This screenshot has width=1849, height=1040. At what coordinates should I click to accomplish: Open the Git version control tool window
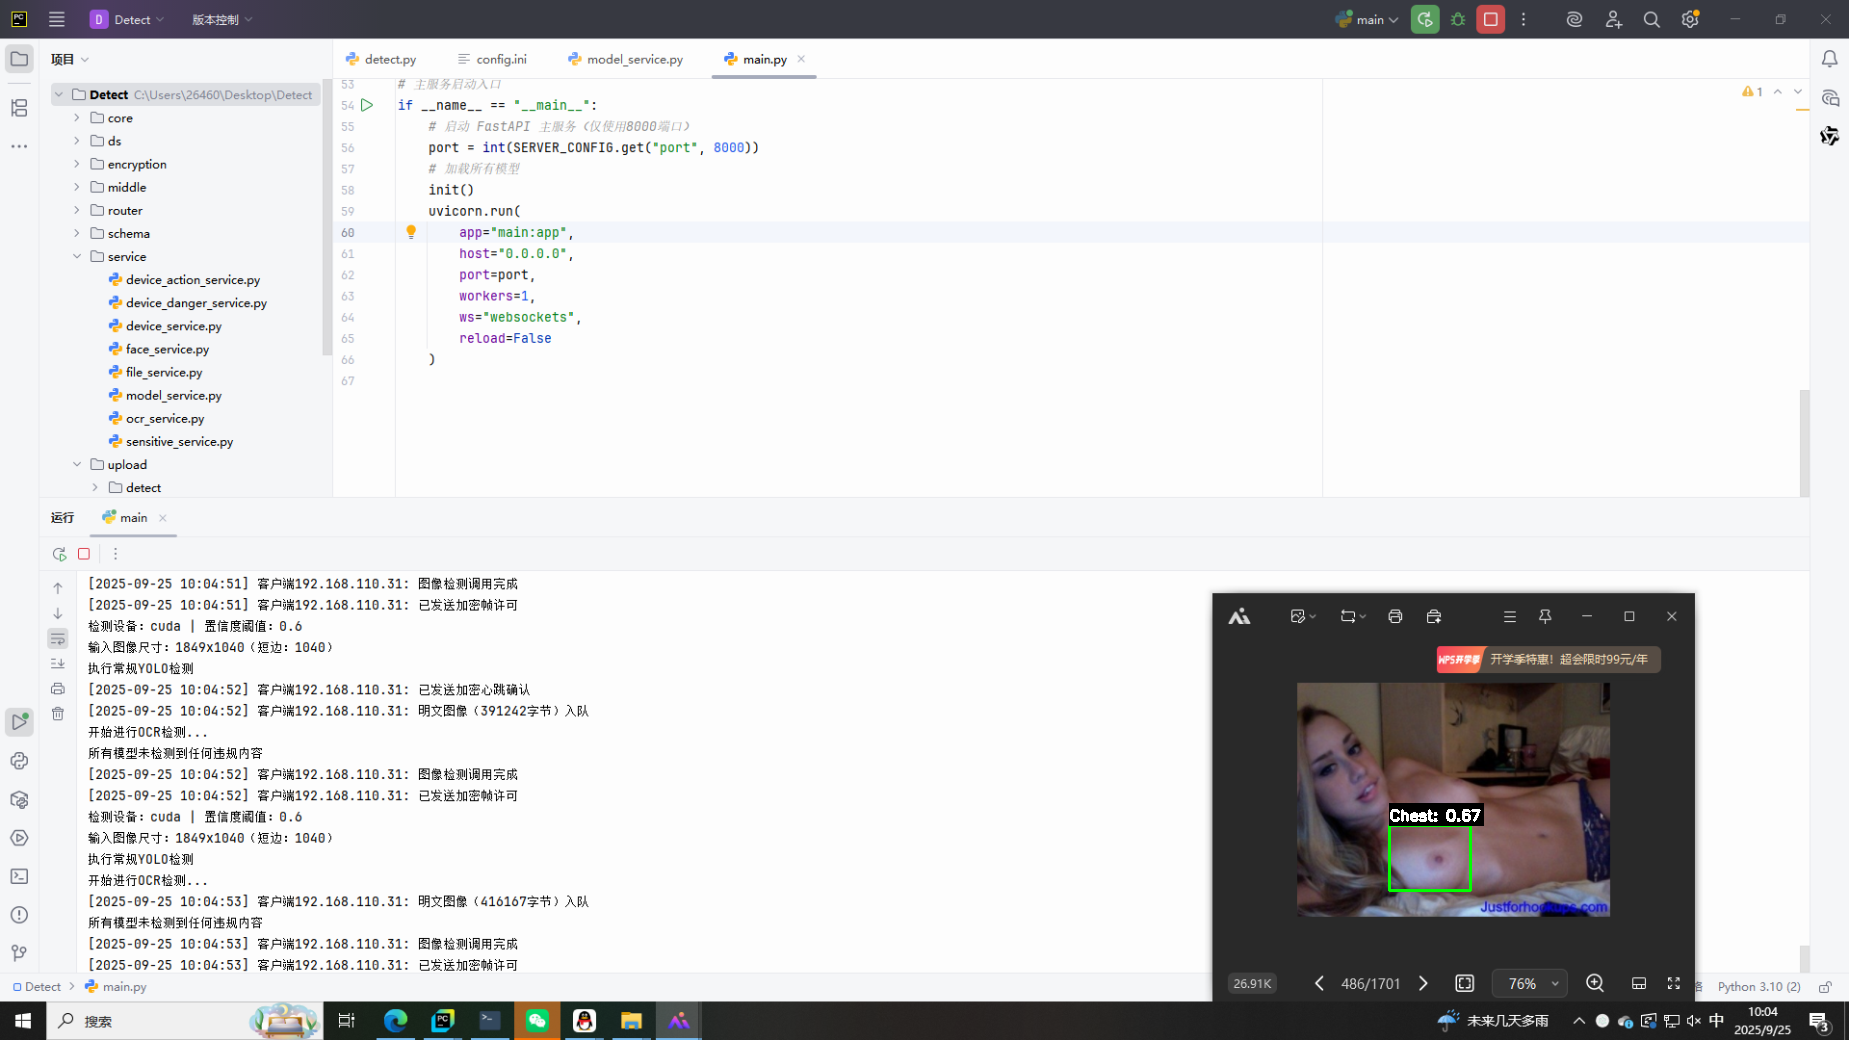pos(19,953)
